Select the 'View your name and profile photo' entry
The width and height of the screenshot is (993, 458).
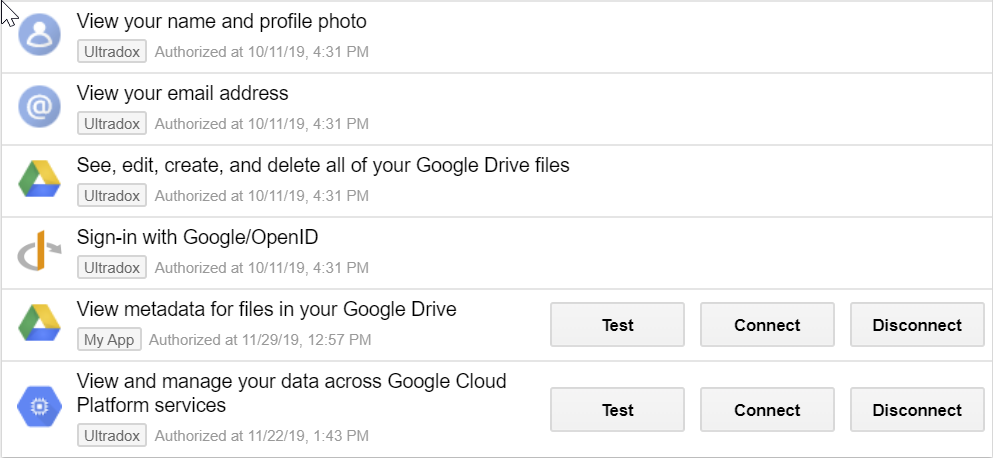pyautogui.click(x=496, y=37)
